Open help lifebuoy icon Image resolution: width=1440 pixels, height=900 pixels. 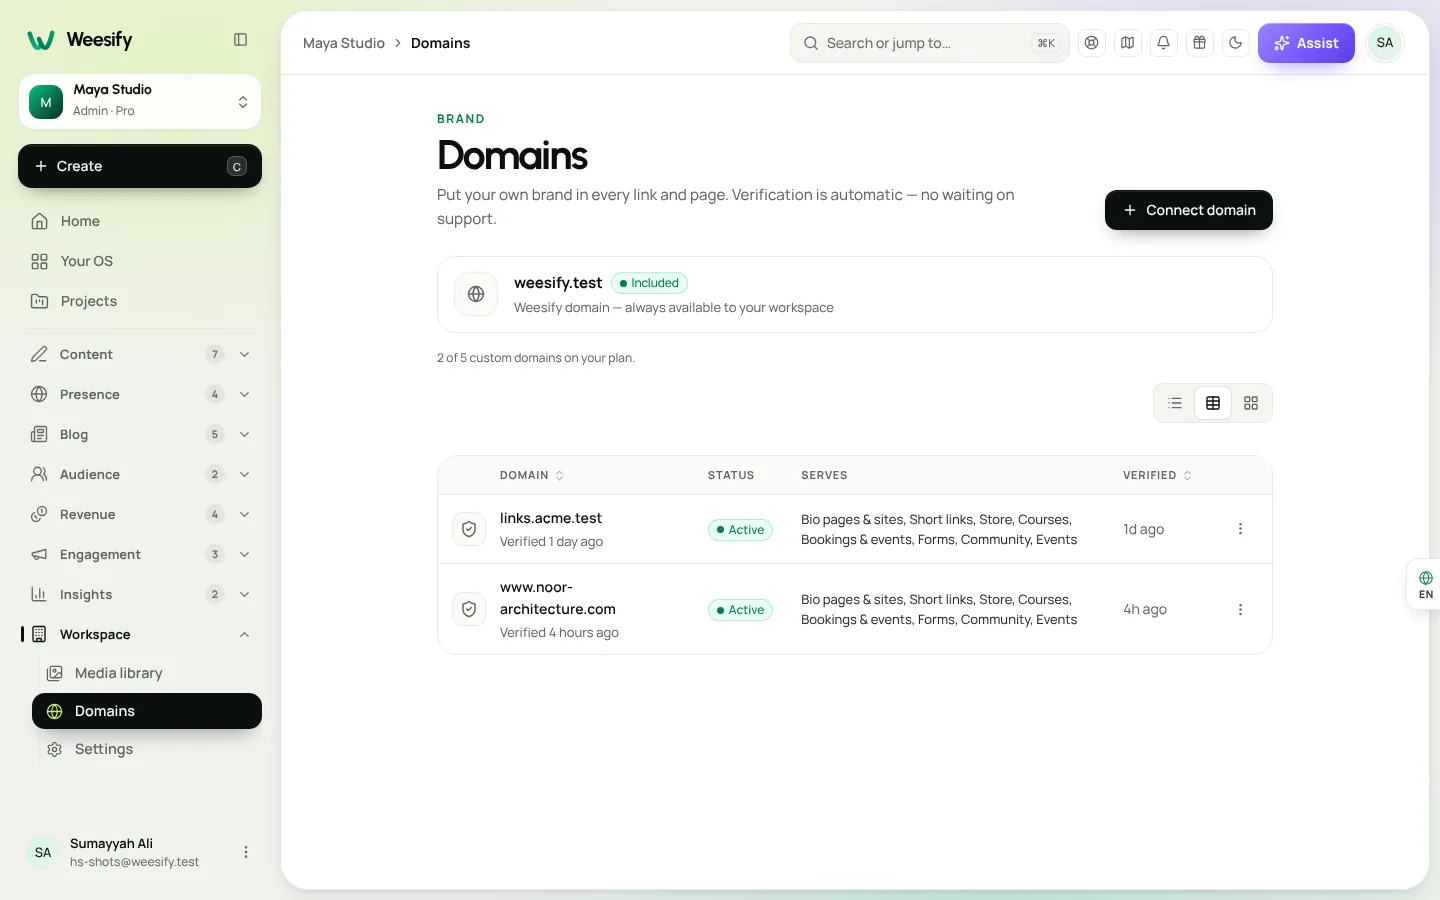pos(1092,43)
